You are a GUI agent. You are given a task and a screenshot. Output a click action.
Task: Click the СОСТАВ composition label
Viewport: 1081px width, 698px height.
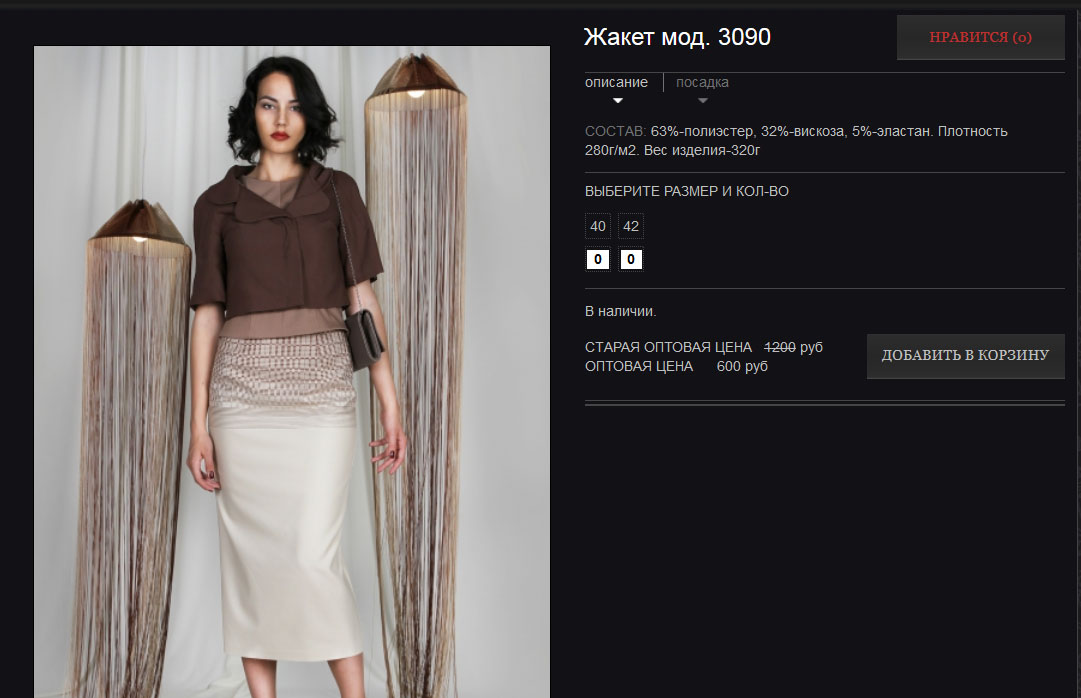615,131
